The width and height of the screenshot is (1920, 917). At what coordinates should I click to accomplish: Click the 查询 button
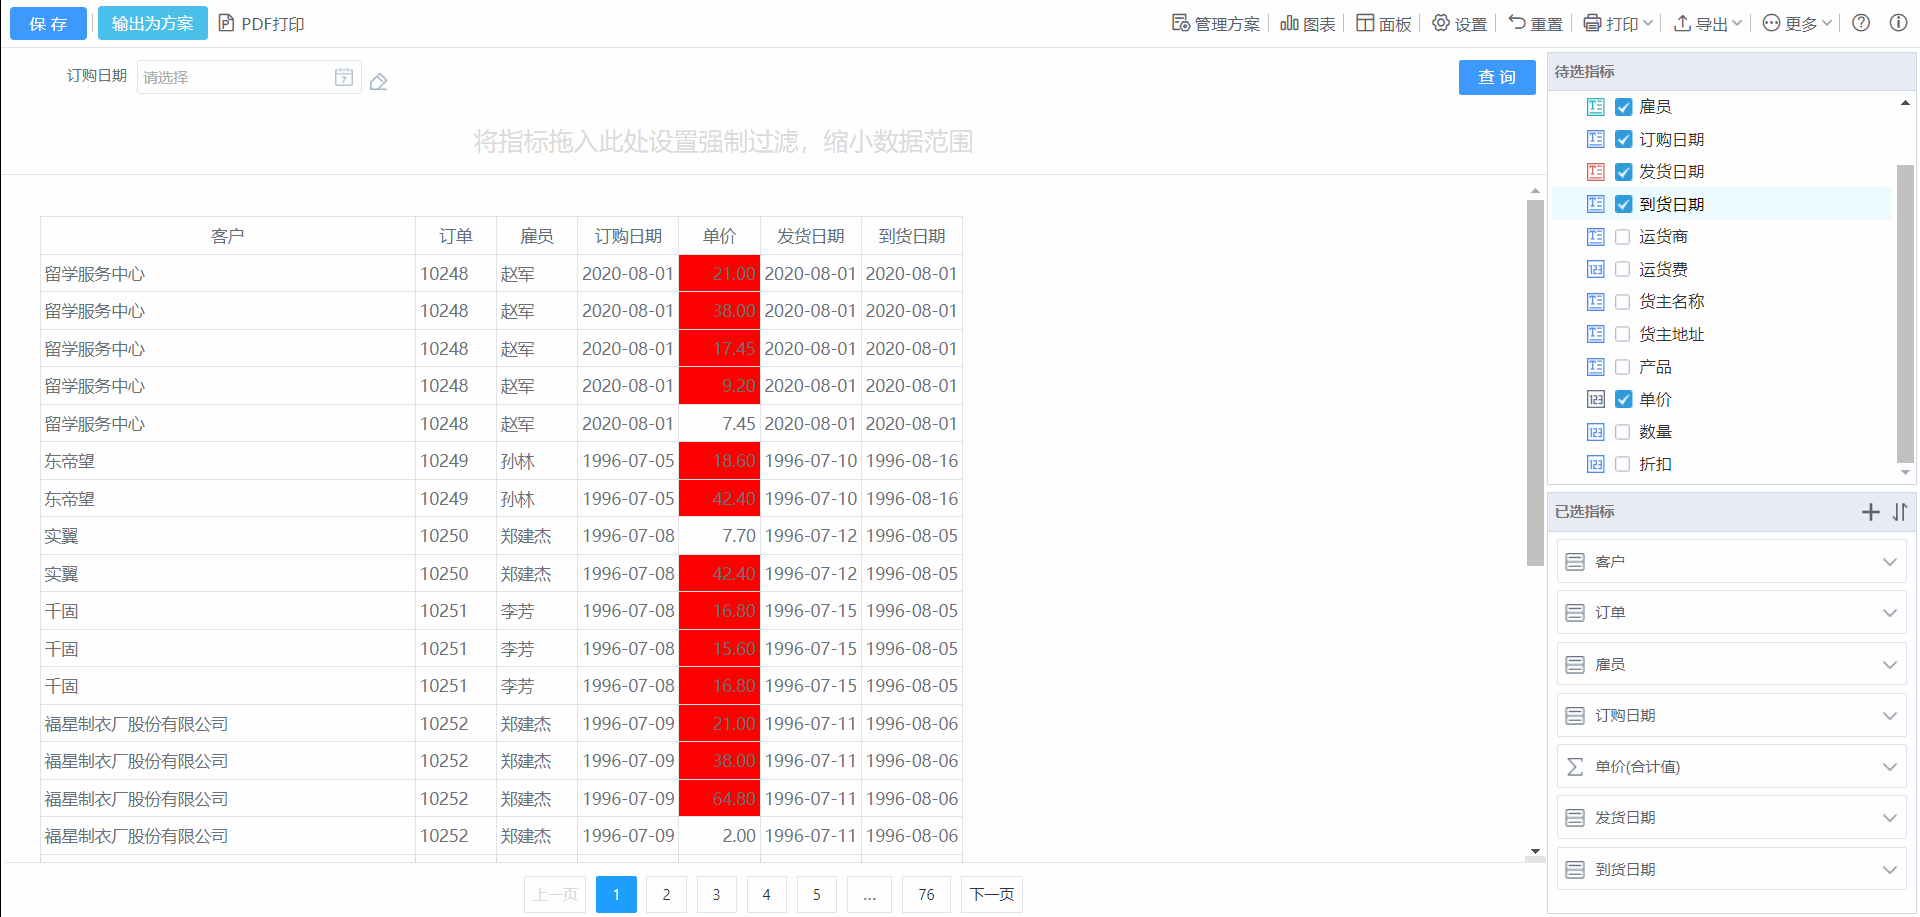tap(1496, 77)
